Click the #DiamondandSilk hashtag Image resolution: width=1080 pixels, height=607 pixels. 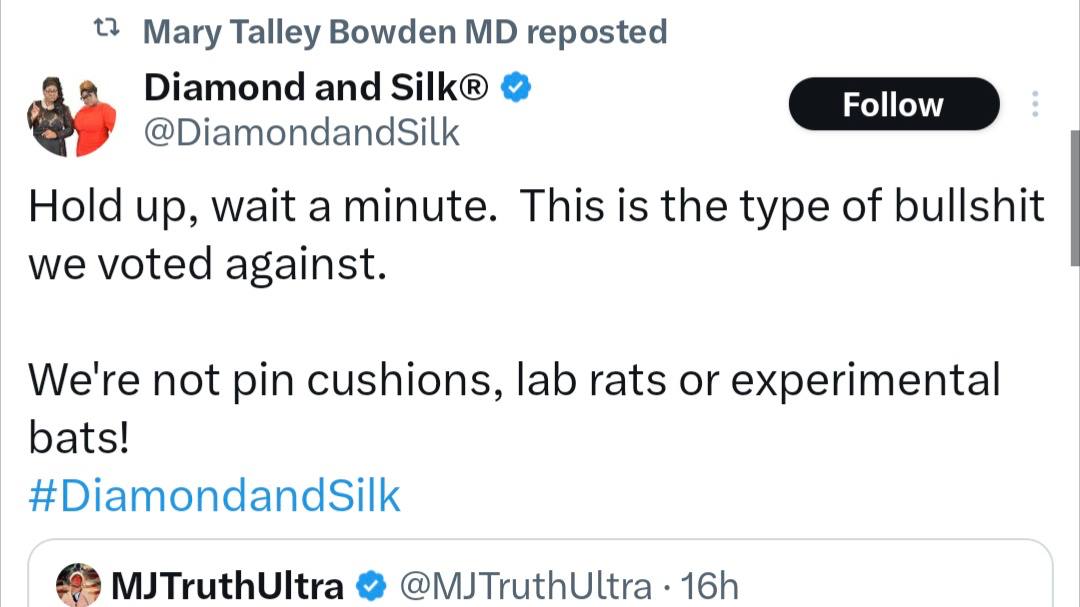pos(214,496)
